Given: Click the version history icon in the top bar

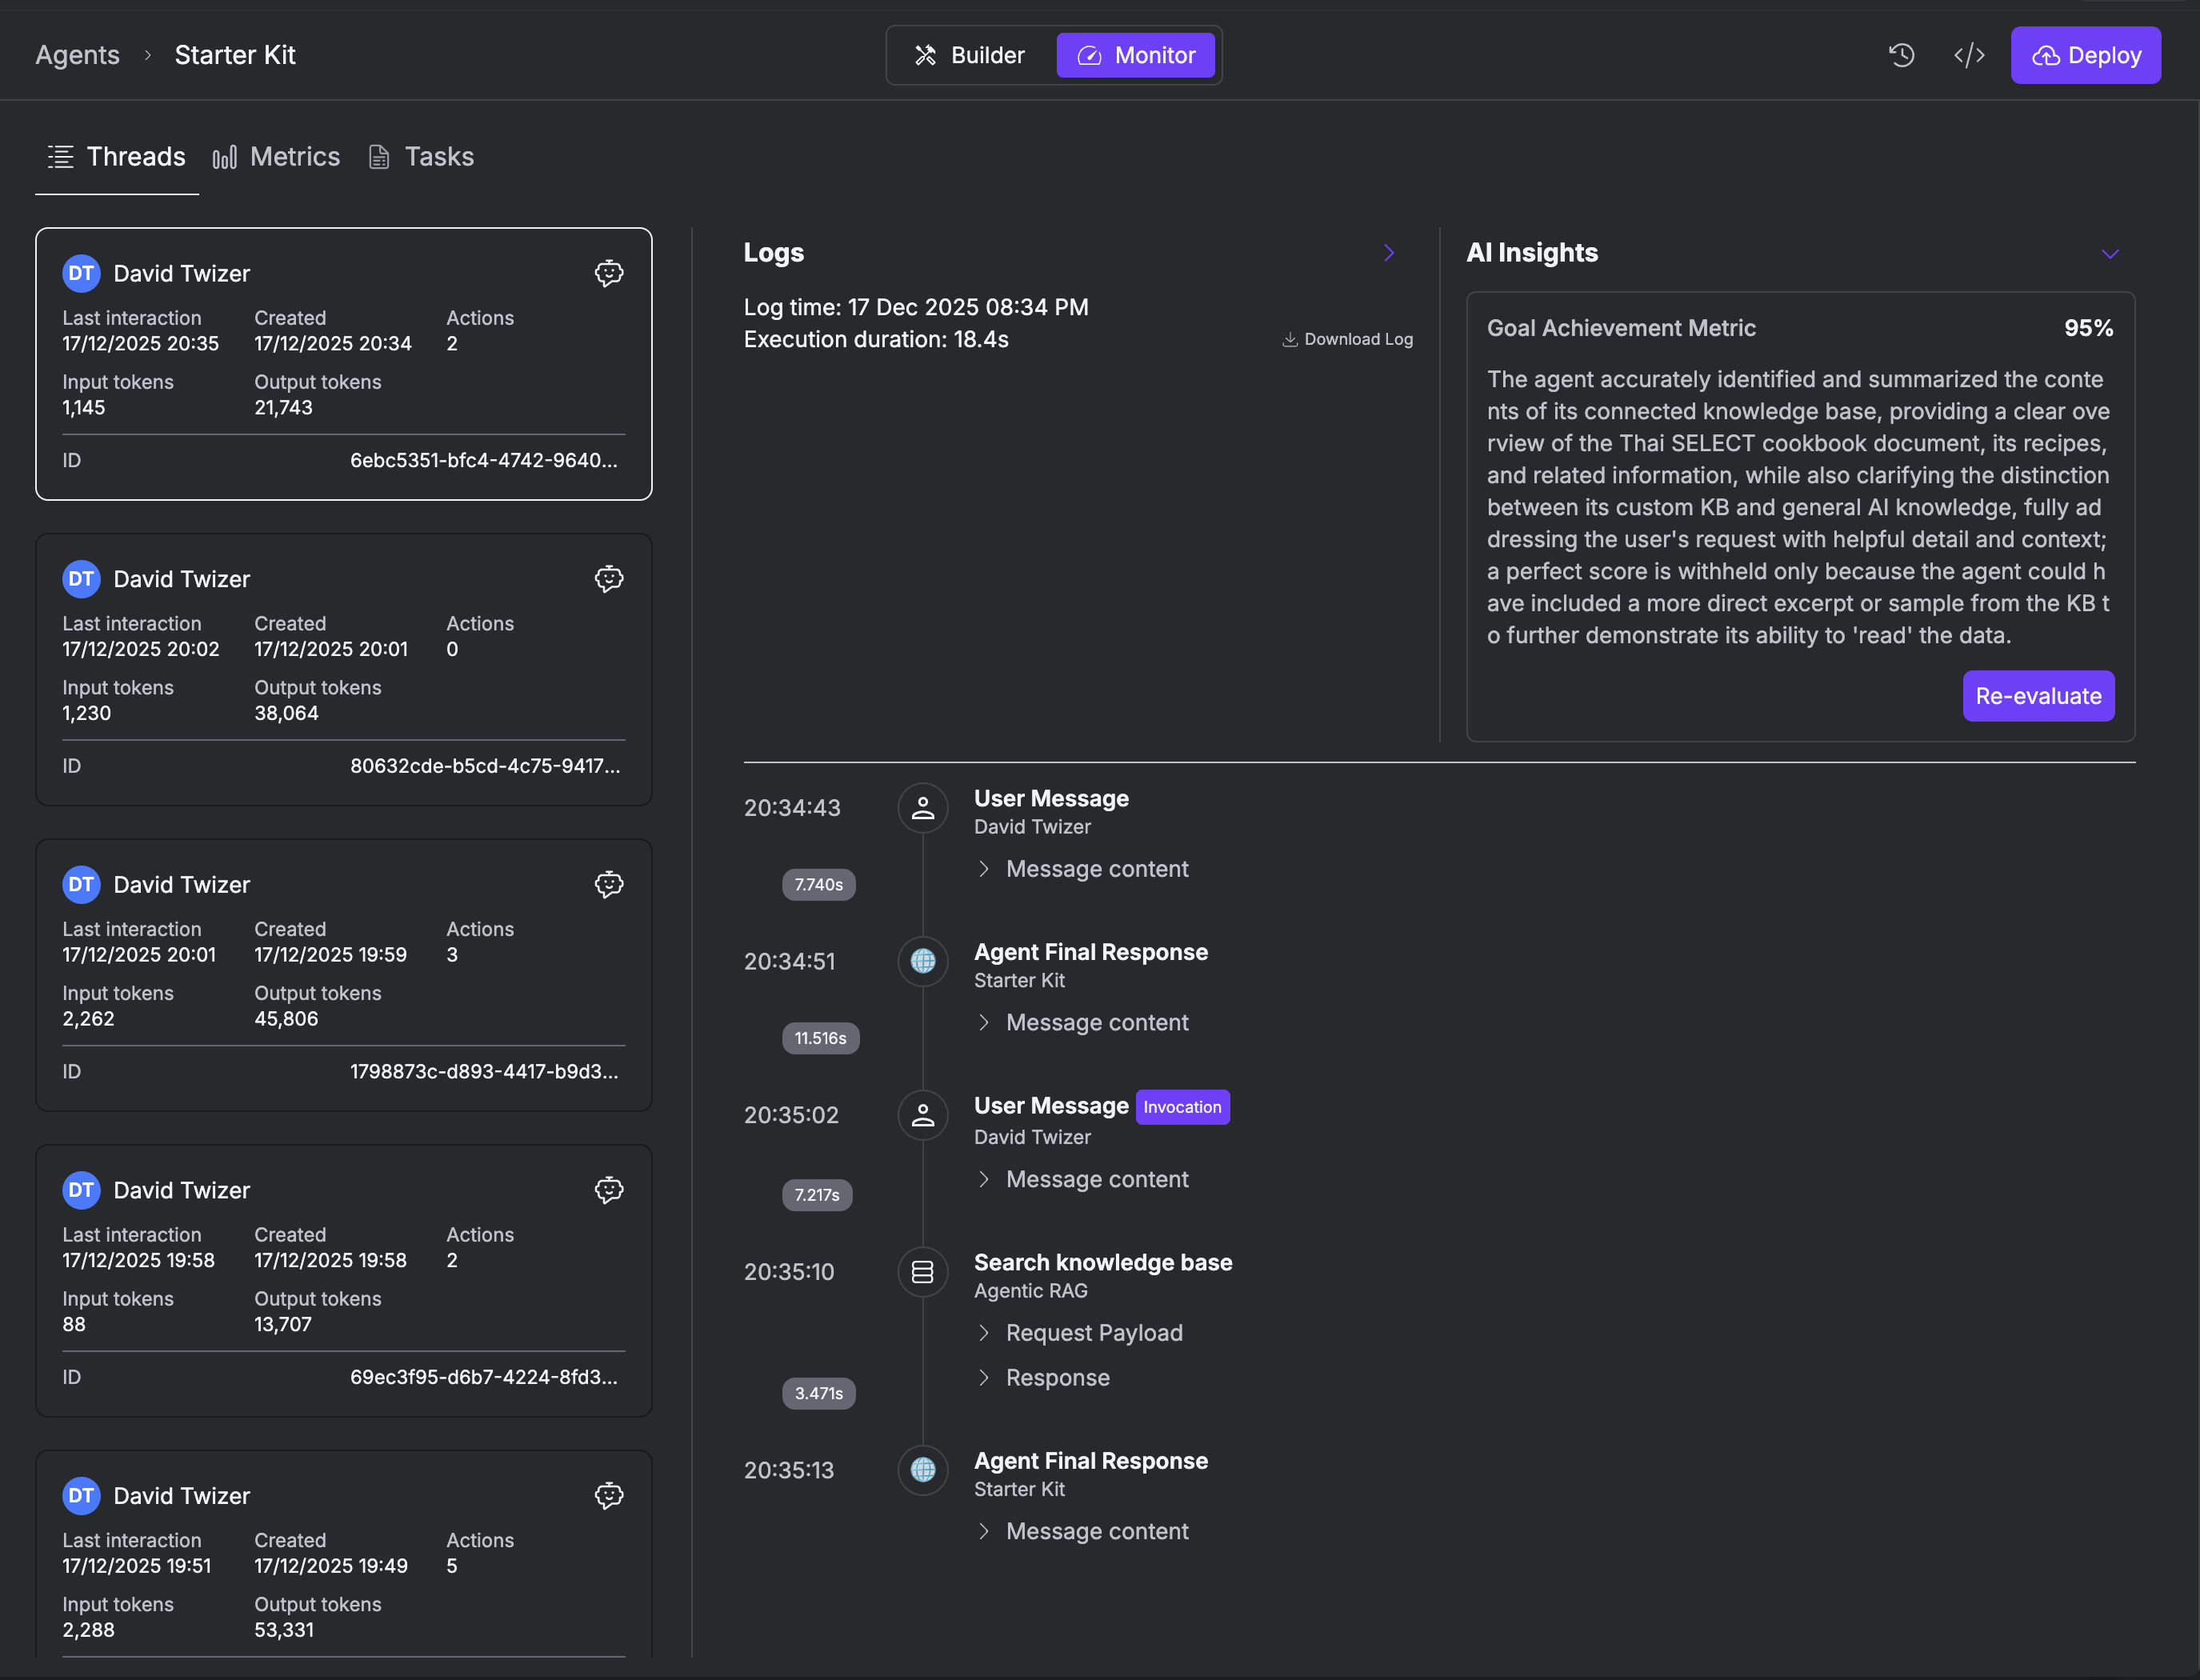Looking at the screenshot, I should tap(1901, 55).
